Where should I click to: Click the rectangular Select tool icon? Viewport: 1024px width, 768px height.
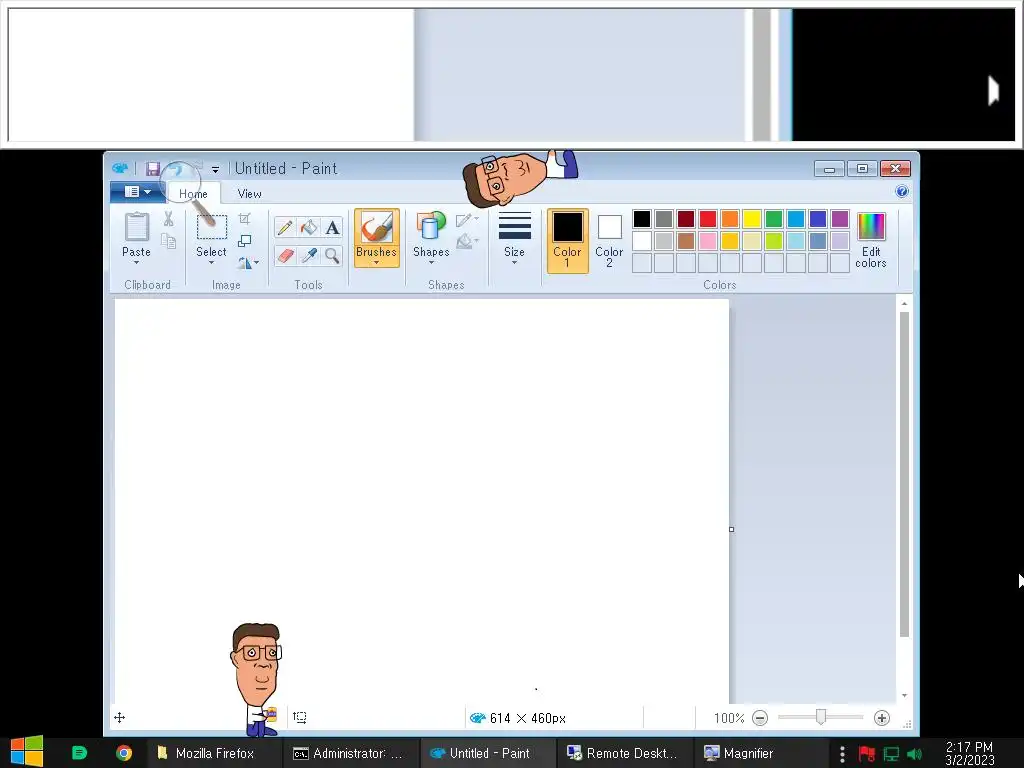[212, 227]
